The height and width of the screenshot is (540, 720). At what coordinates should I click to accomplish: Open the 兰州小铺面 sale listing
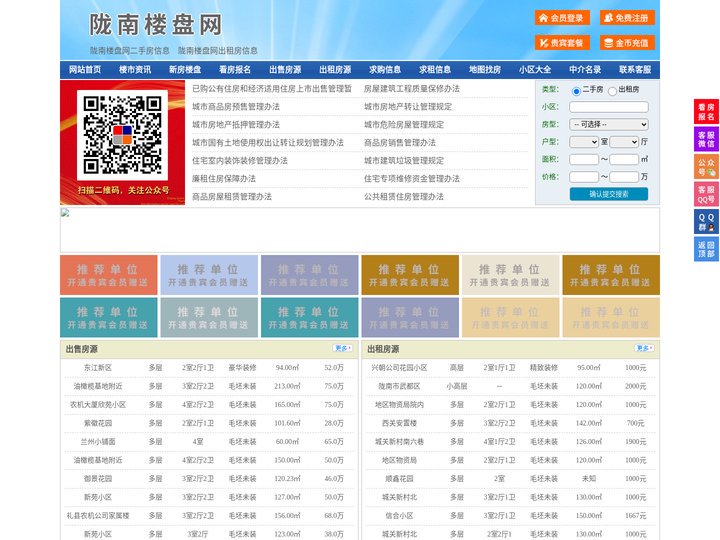point(98,442)
